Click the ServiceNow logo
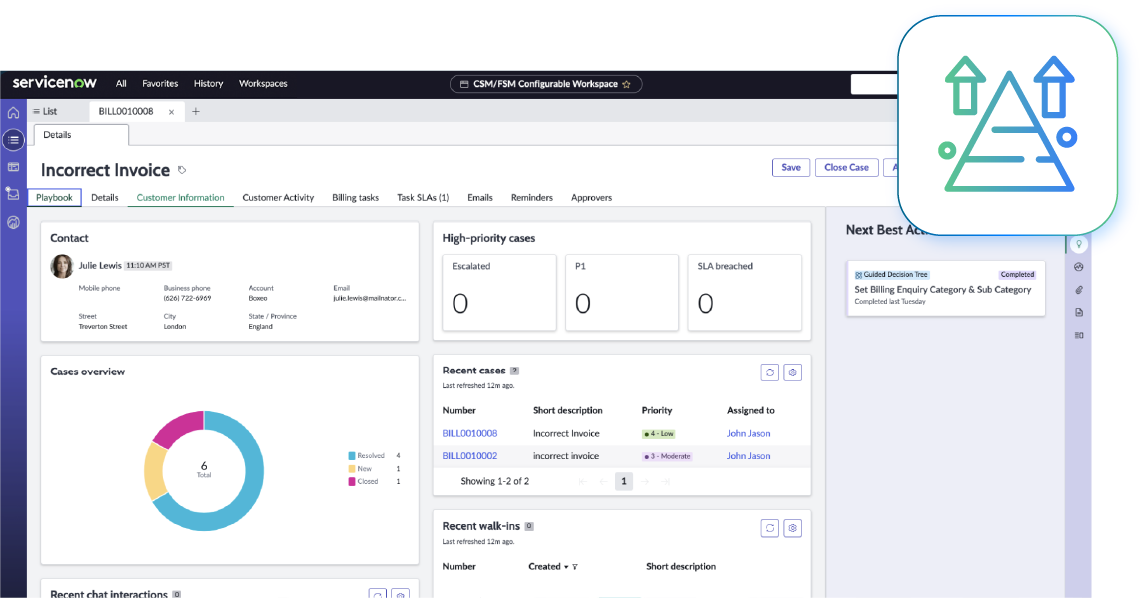This screenshot has width=1144, height=598. coord(55,82)
